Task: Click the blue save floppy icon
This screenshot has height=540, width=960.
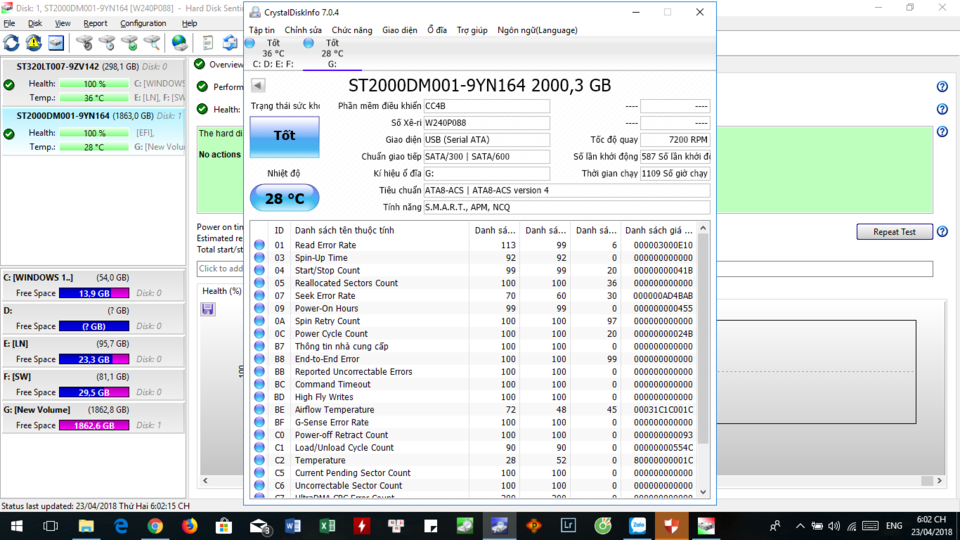Action: click(208, 309)
